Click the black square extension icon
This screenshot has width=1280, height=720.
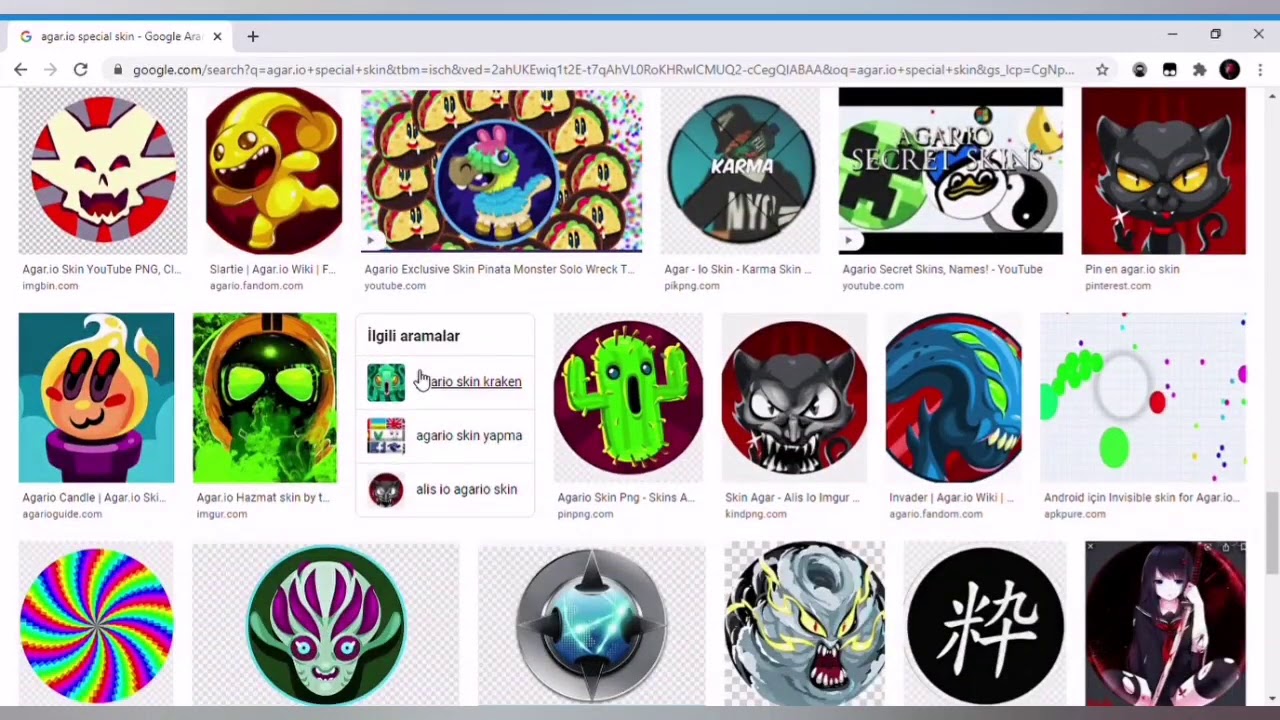(x=1170, y=69)
